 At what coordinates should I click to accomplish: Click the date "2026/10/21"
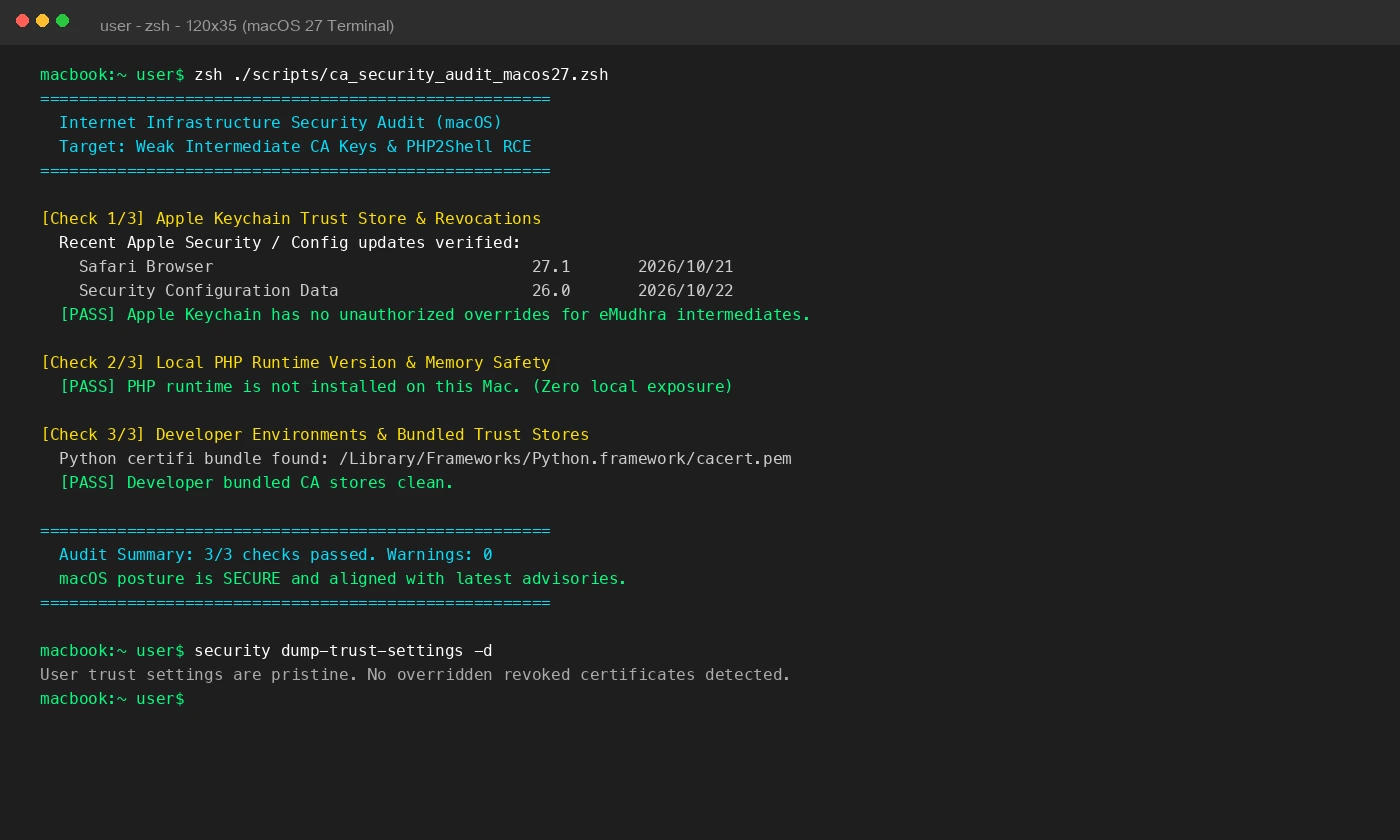[686, 267]
